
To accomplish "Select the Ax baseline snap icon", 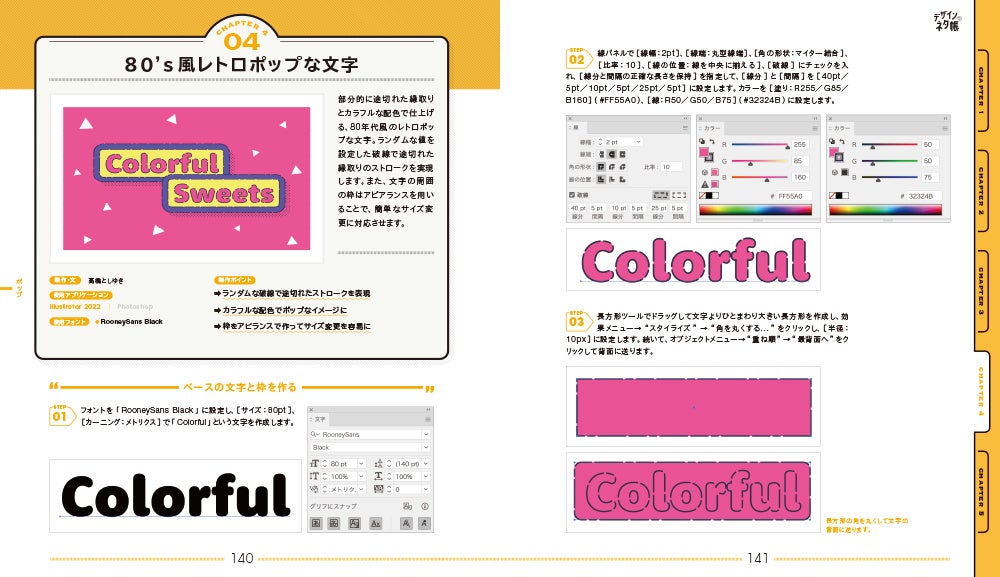I will (376, 523).
